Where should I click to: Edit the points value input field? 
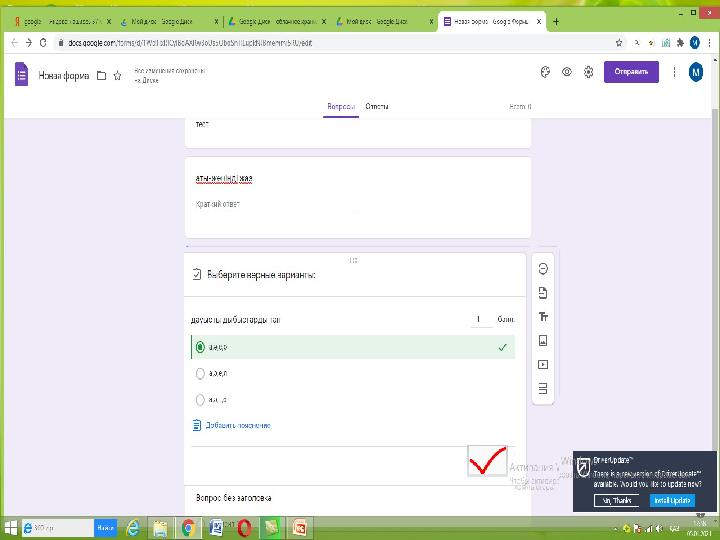click(x=480, y=319)
